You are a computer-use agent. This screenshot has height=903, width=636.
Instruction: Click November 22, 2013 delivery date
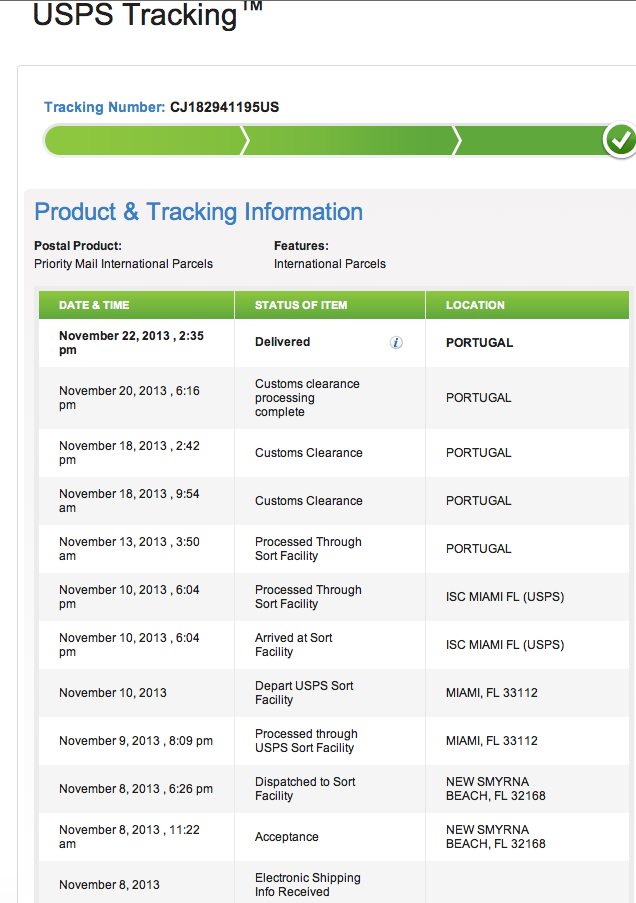(x=131, y=343)
